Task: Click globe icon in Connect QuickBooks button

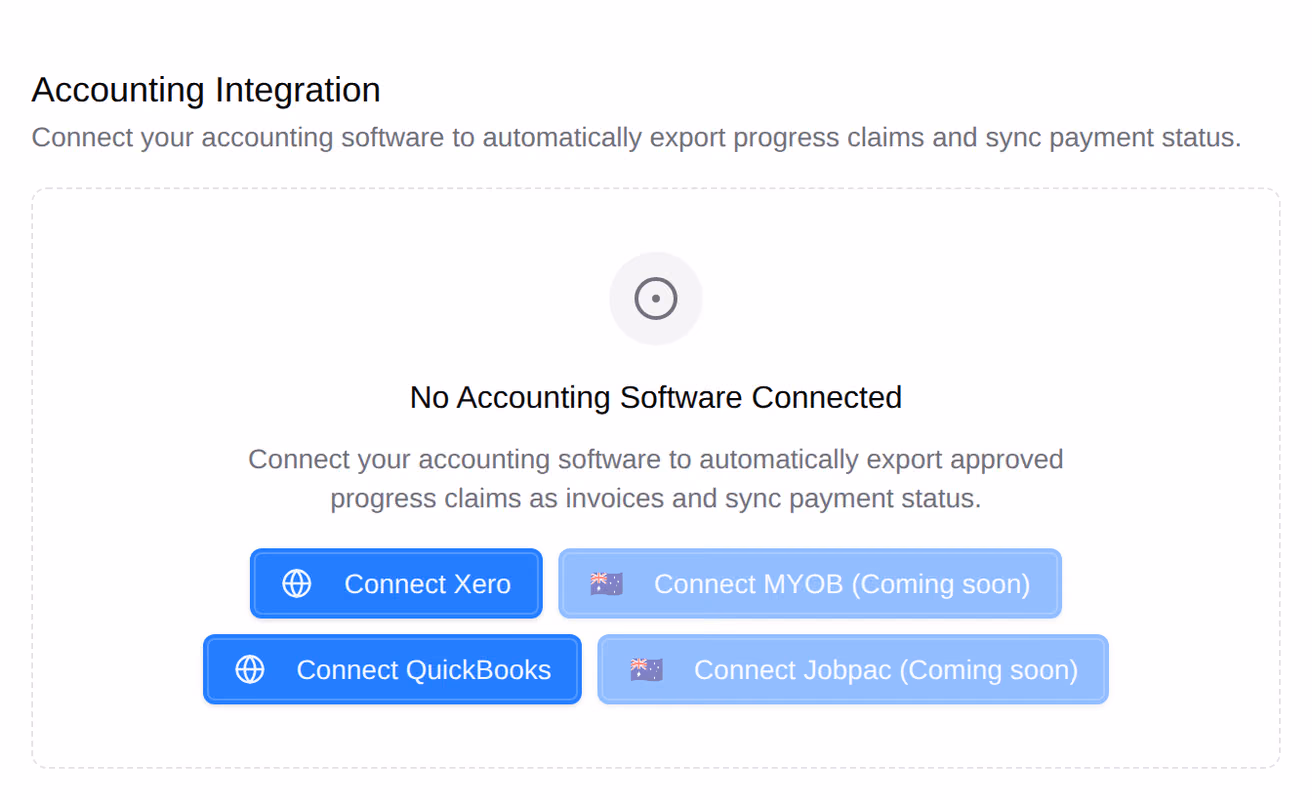Action: [x=250, y=670]
